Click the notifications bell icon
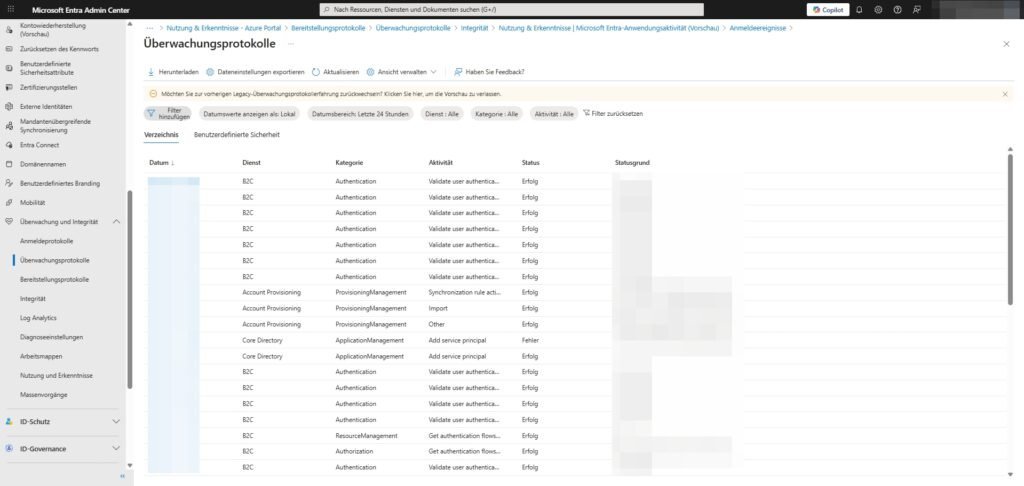Image resolution: width=1024 pixels, height=486 pixels. [x=859, y=9]
